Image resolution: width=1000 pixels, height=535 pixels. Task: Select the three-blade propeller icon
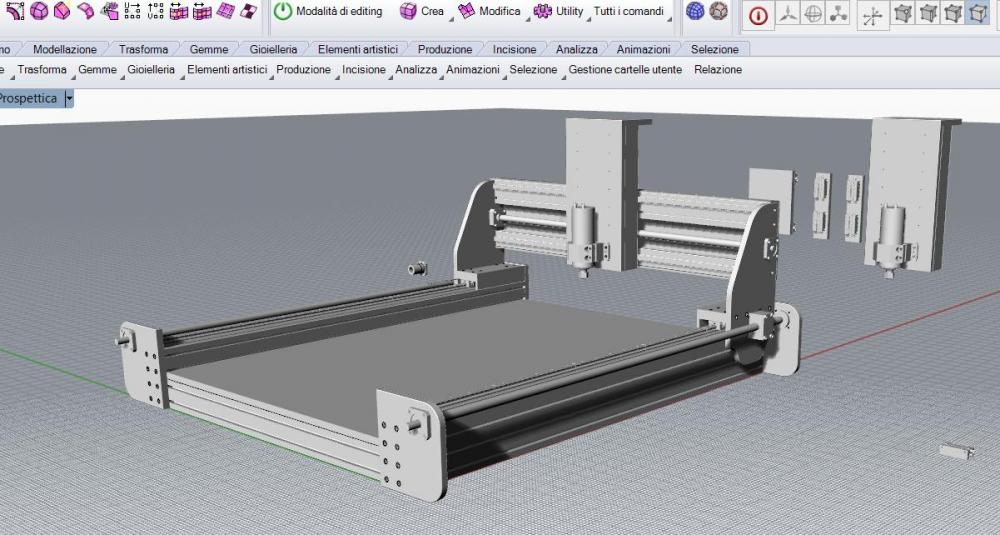[788, 15]
